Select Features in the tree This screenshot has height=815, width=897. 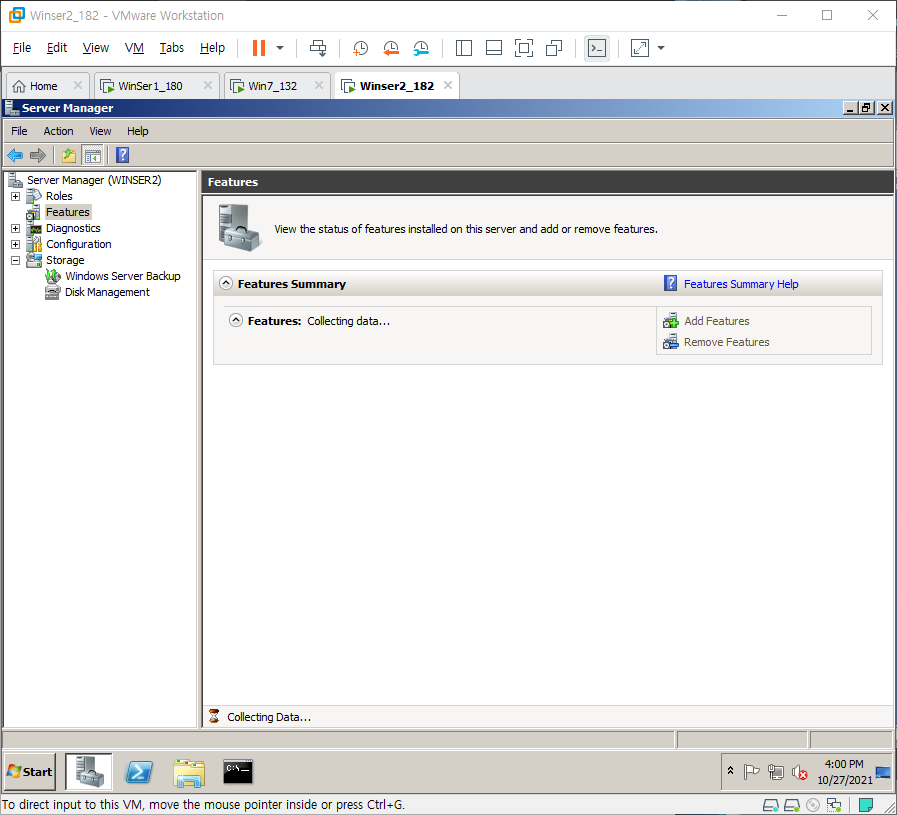68,212
